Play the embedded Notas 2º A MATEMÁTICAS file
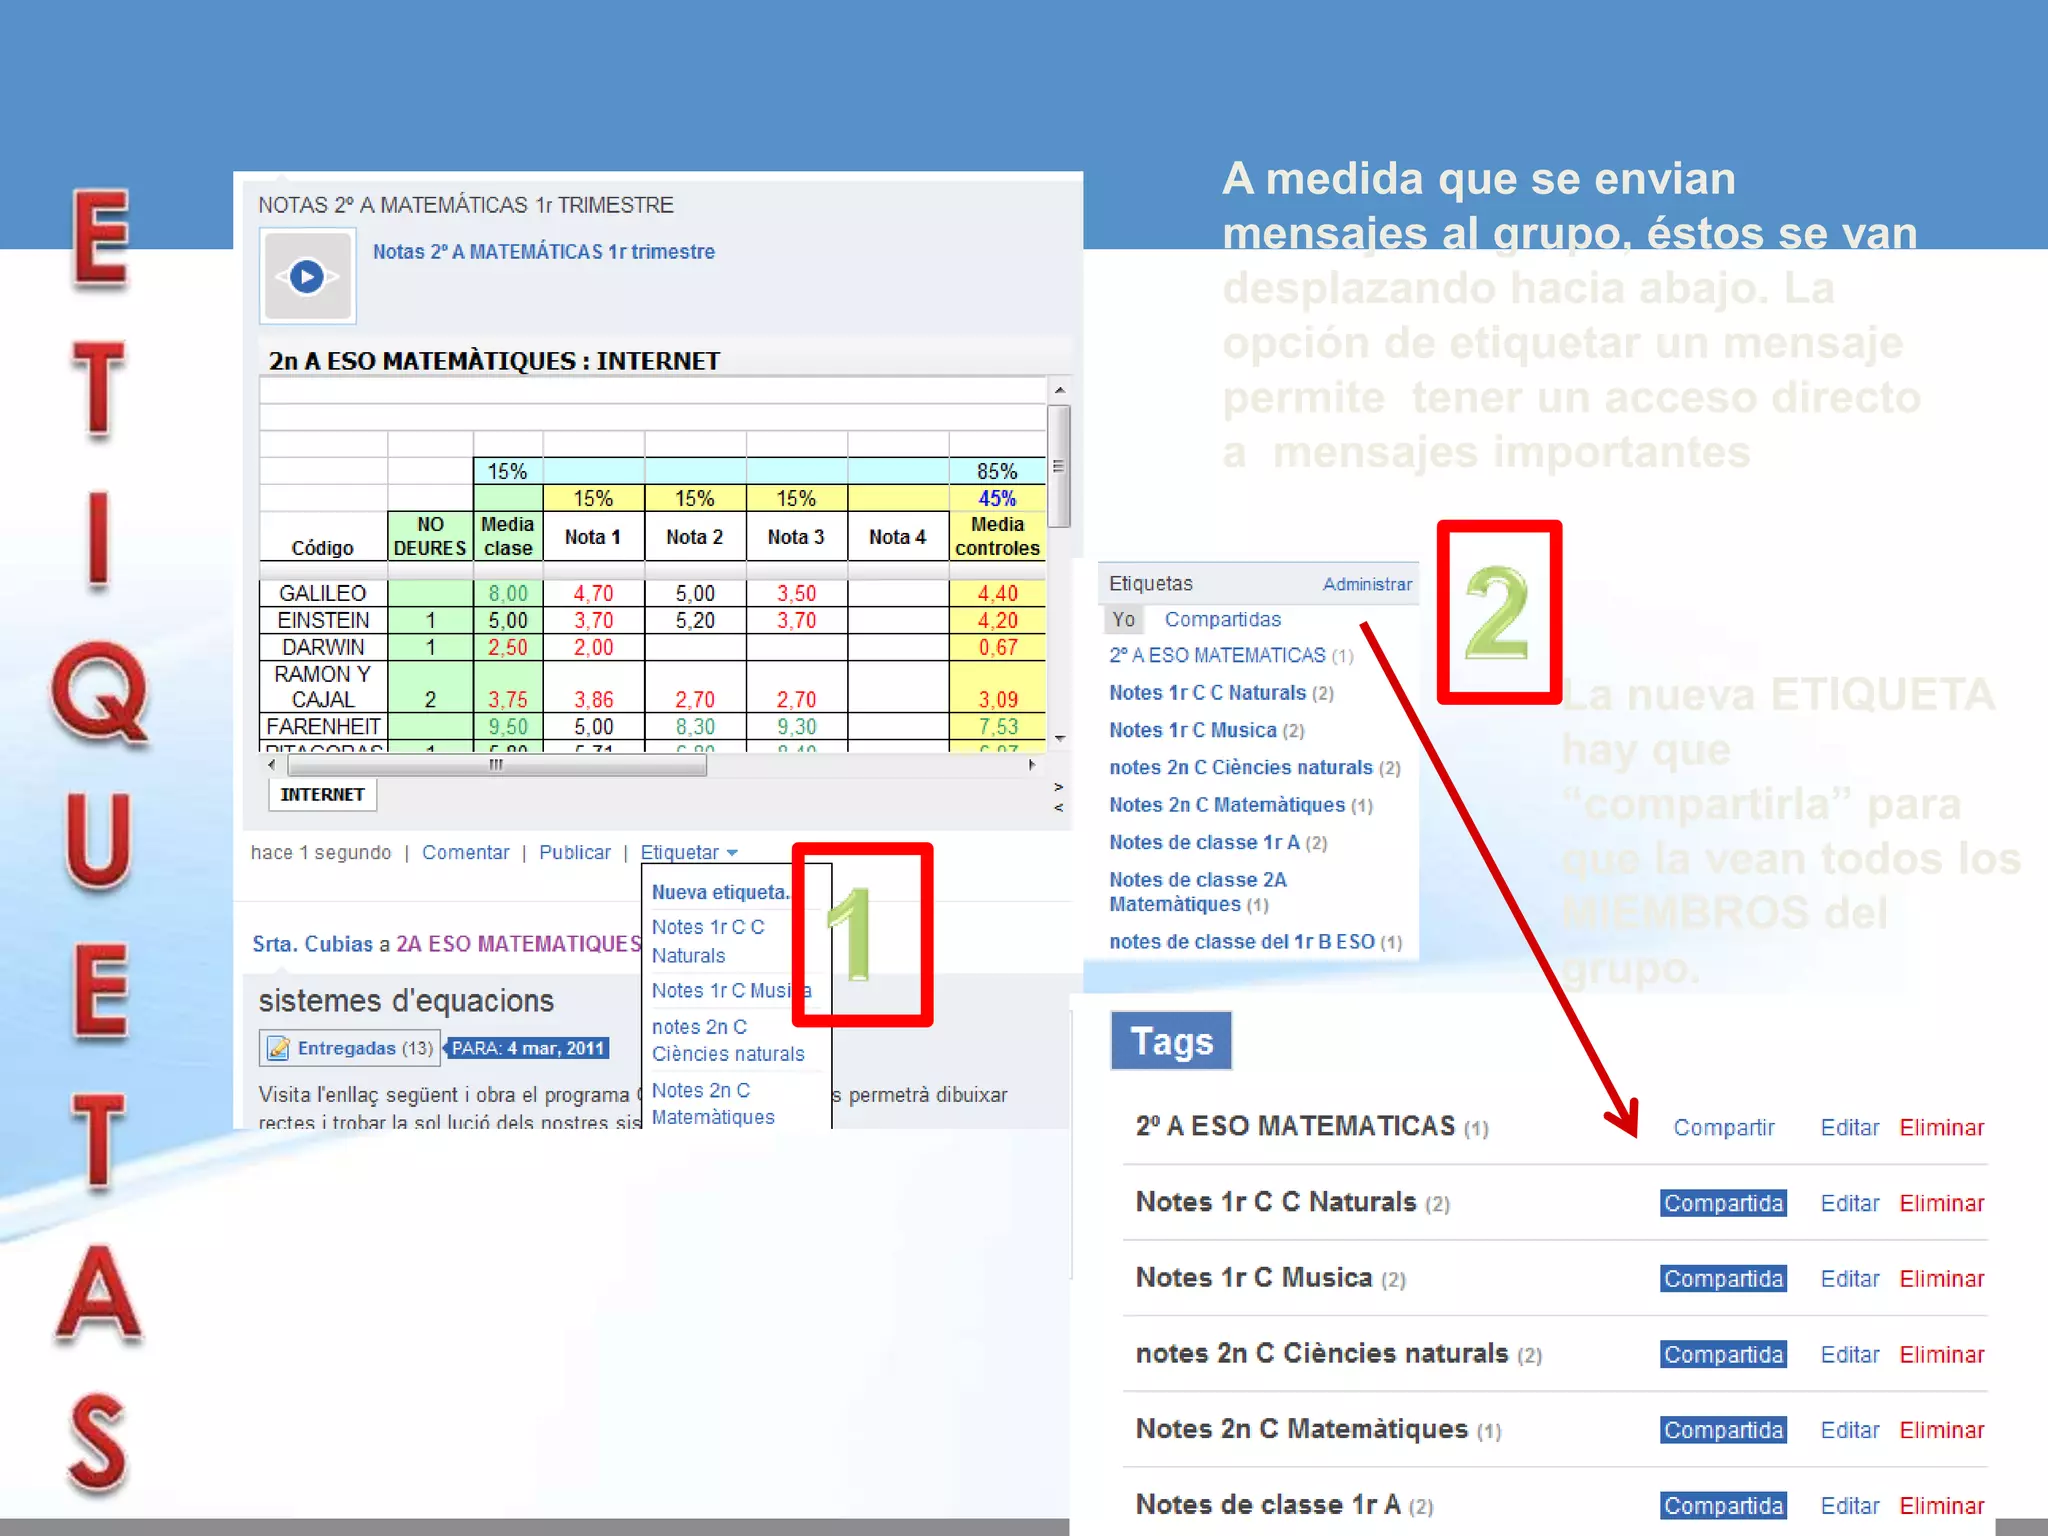The width and height of the screenshot is (2048, 1536). click(307, 276)
